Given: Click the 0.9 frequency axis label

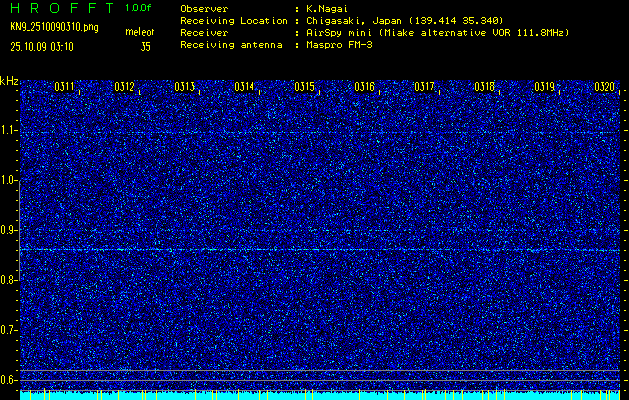Looking at the screenshot, I should click(x=9, y=230).
